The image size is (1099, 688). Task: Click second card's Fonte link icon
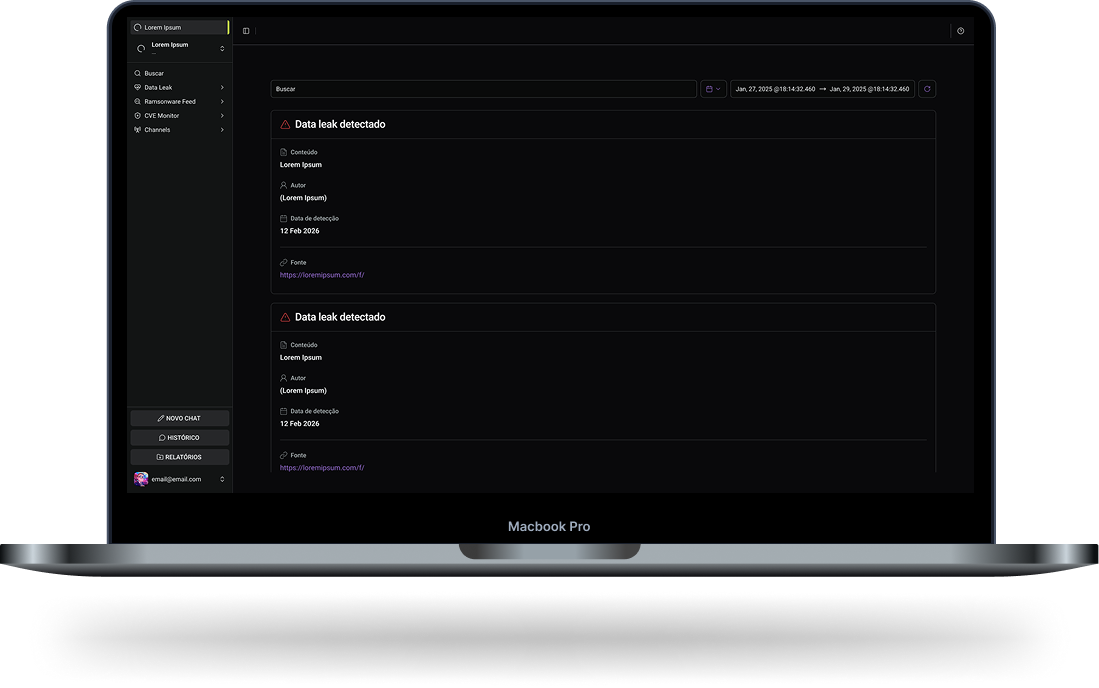pos(283,455)
